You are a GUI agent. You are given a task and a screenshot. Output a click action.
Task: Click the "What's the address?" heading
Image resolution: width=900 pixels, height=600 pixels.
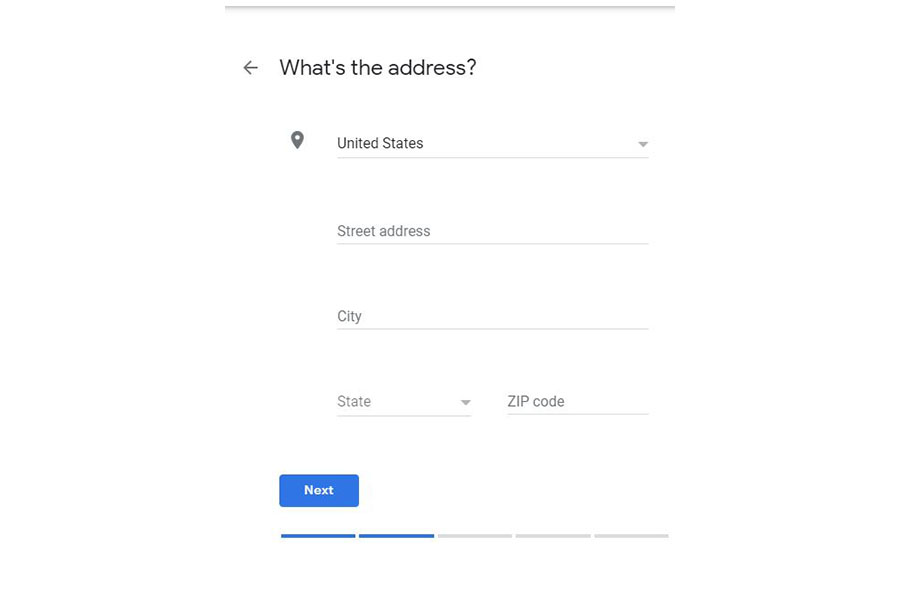[x=378, y=68]
